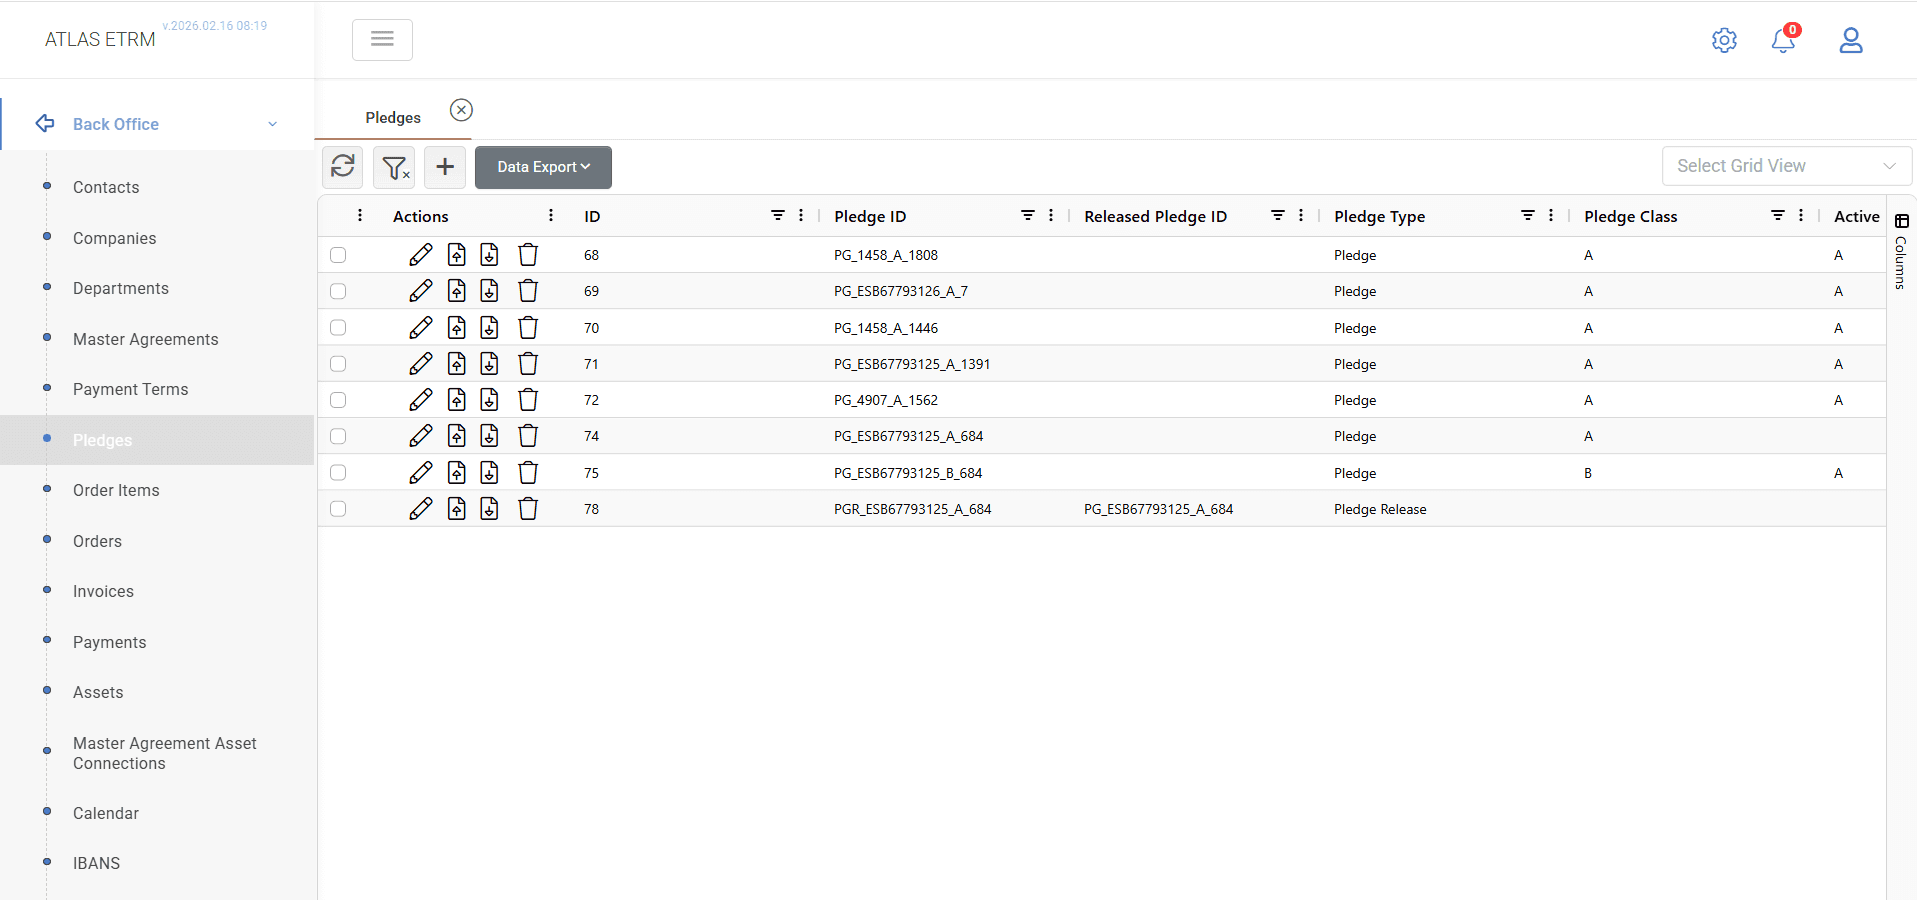
Task: Tick the checkbox for pledge ID 68
Action: [338, 255]
